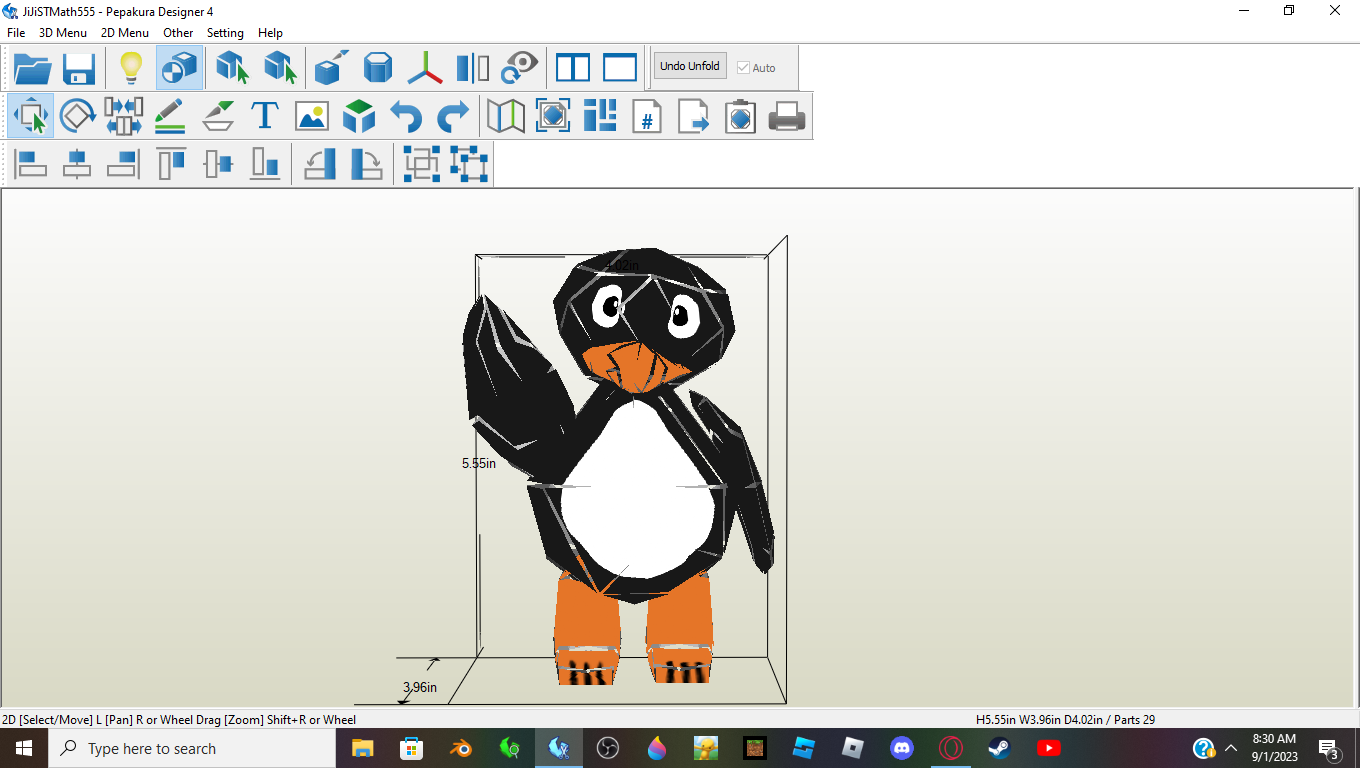Image resolution: width=1360 pixels, height=768 pixels.
Task: Click the hexagonal prism shape icon
Action: click(378, 68)
